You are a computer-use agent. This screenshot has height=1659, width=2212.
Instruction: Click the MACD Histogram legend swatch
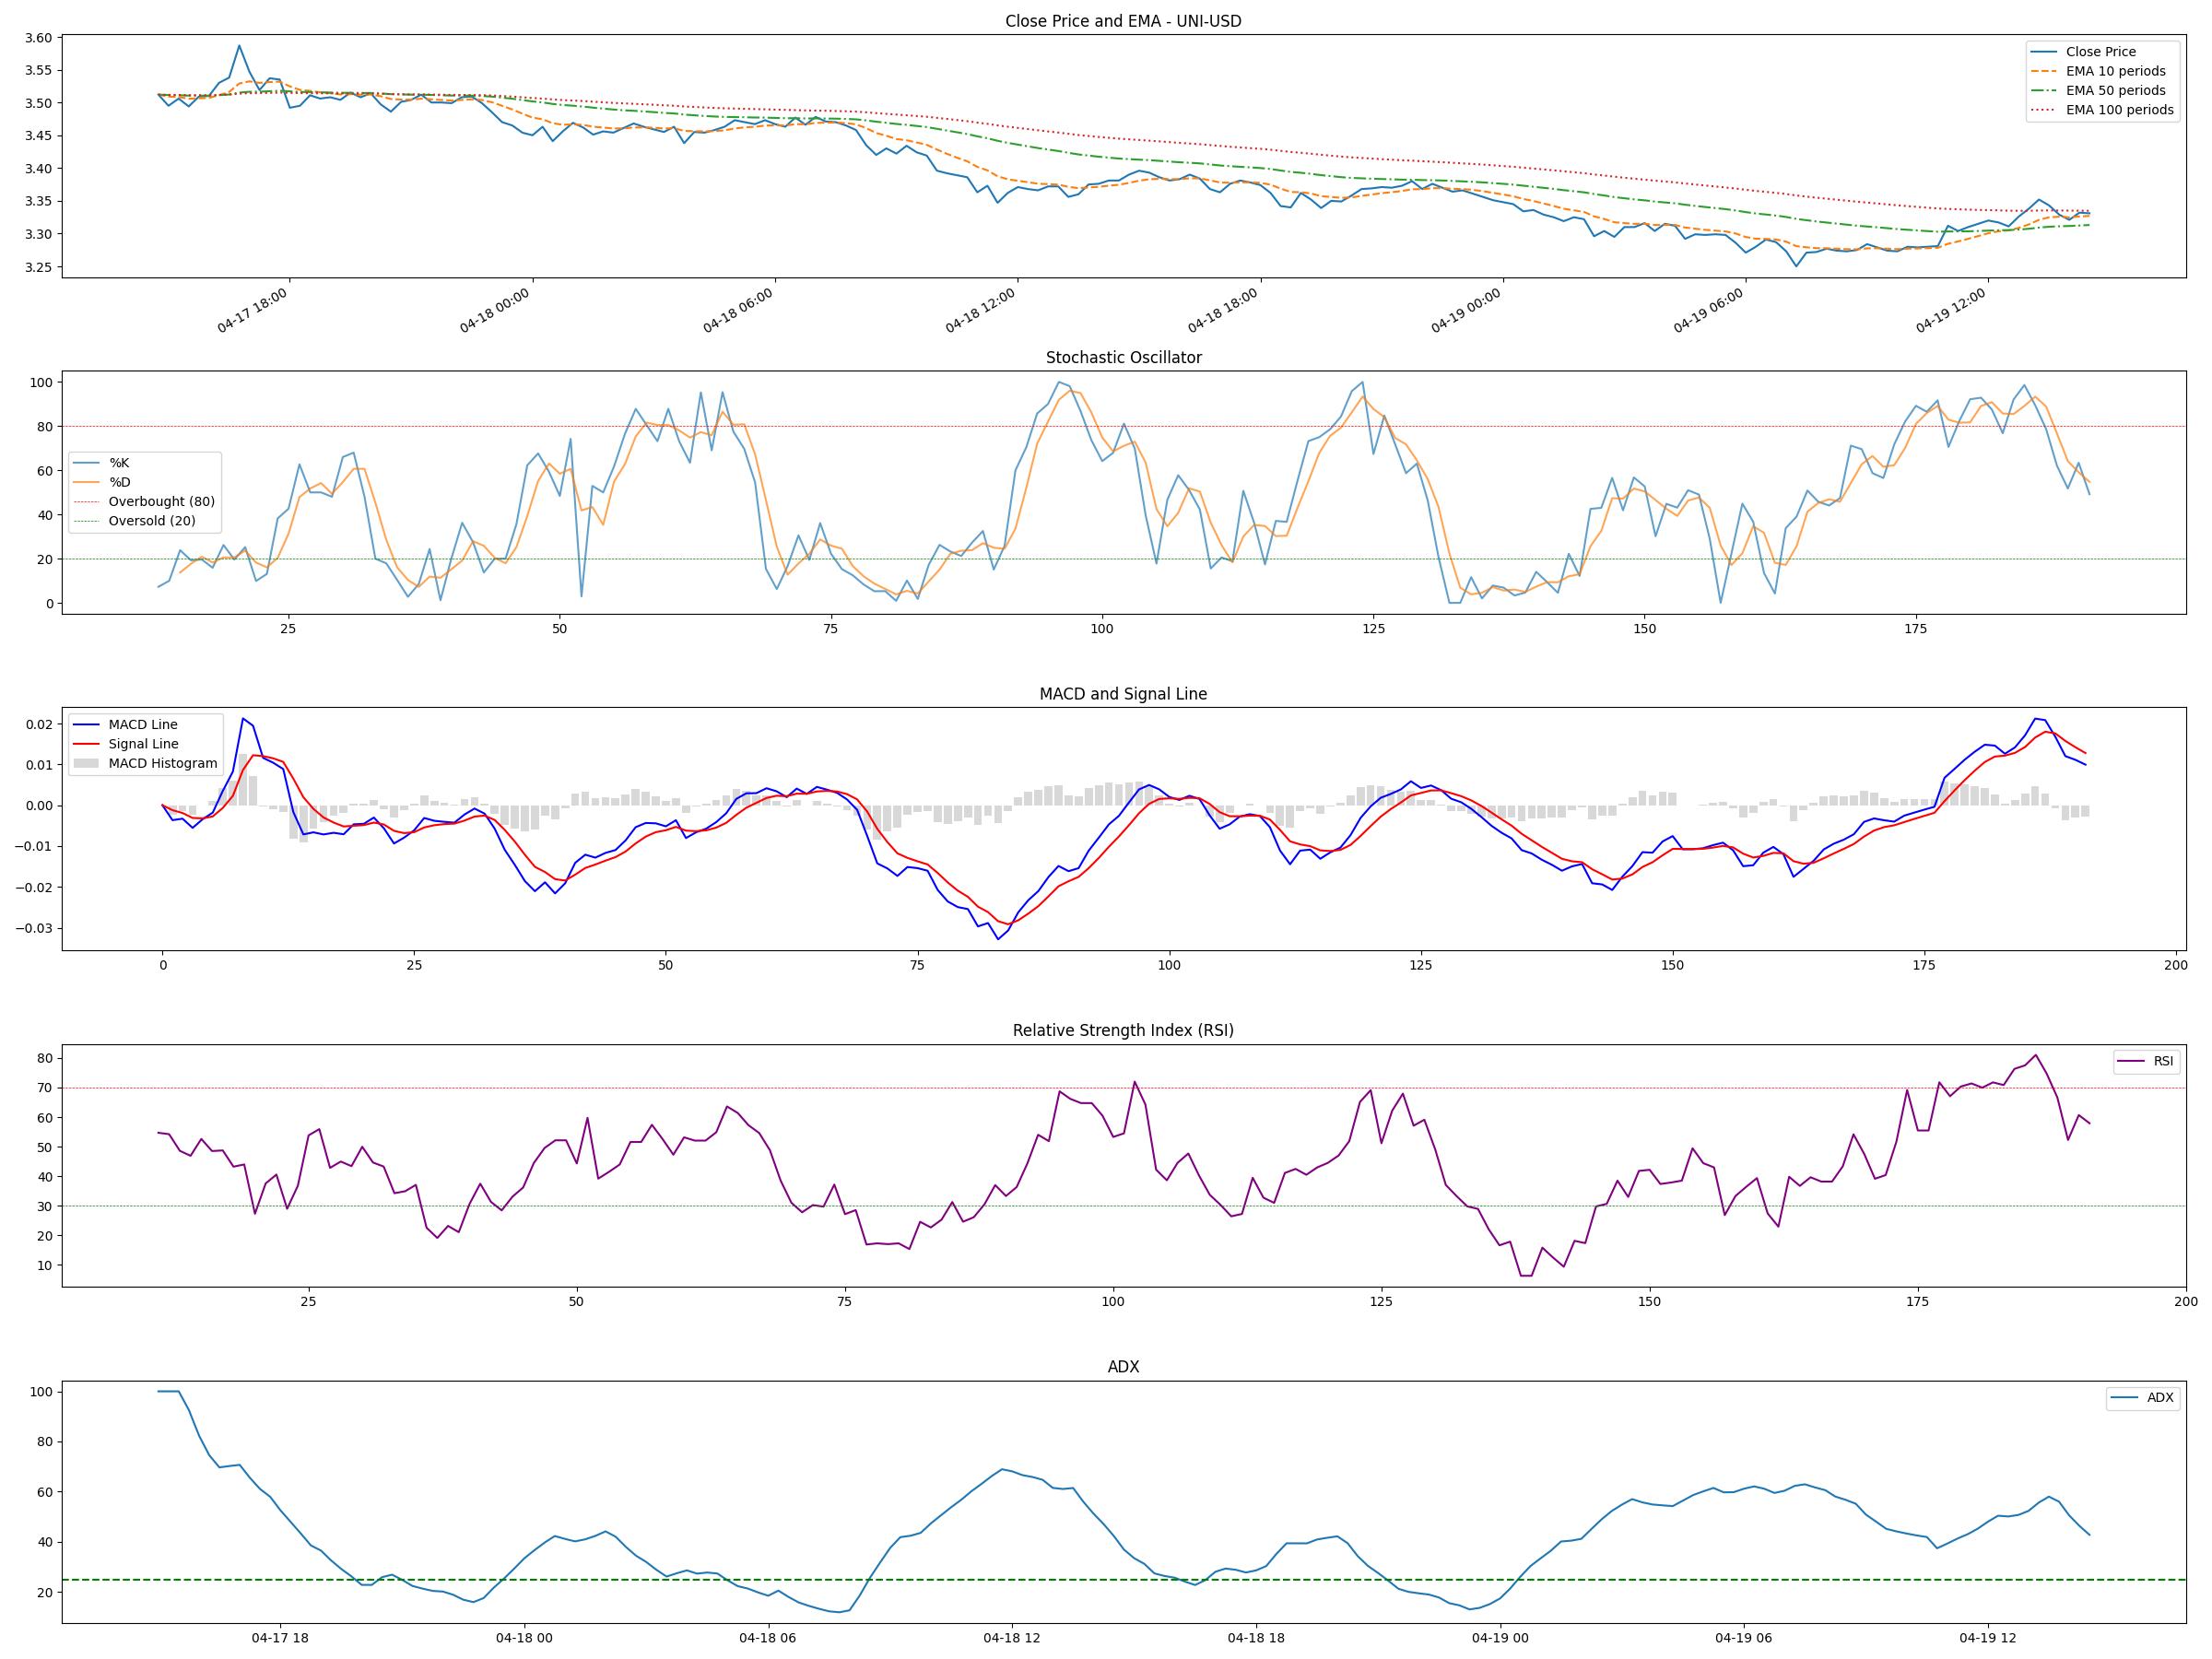(86, 764)
